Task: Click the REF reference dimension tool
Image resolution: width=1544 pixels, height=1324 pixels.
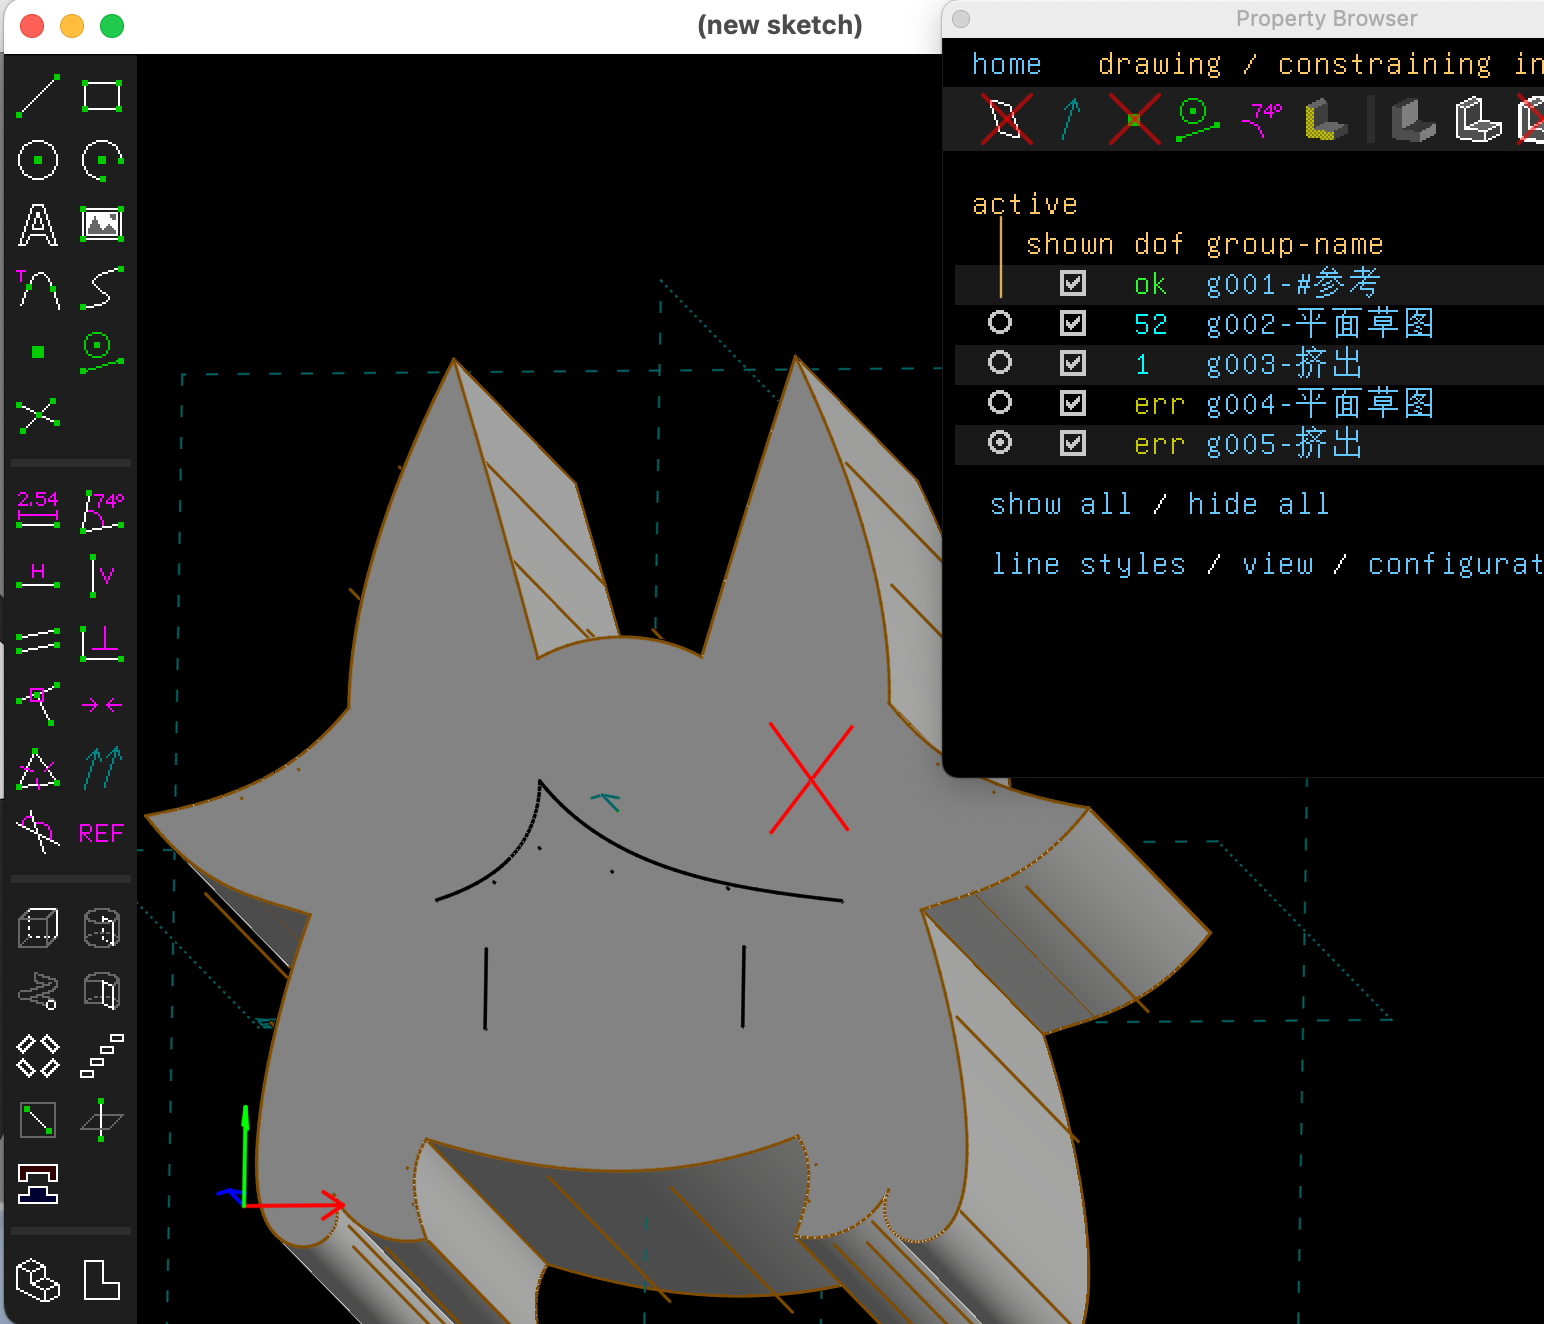Action: pos(101,833)
